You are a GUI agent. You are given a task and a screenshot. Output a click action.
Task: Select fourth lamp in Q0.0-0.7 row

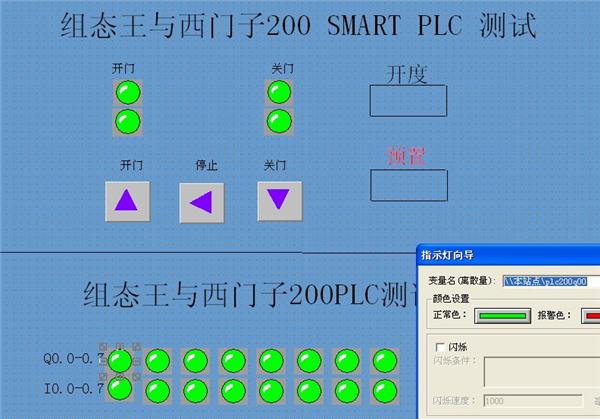tap(233, 361)
